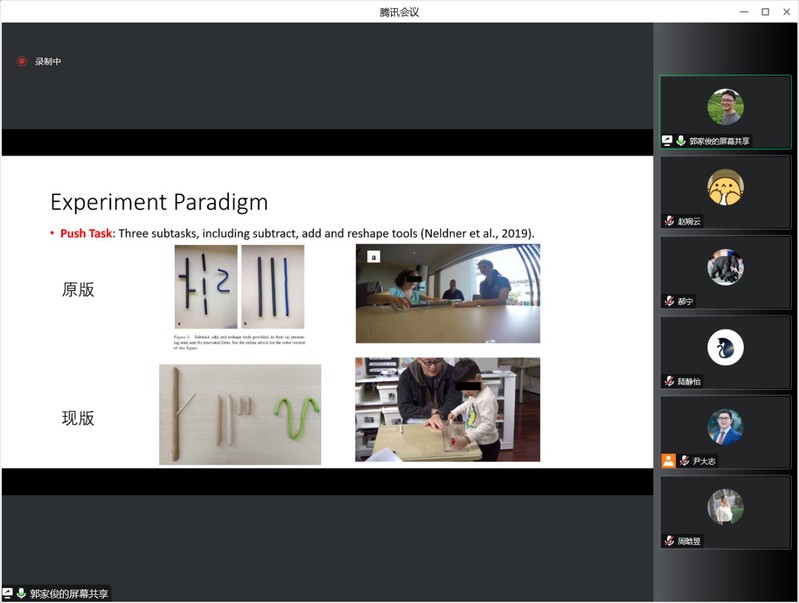This screenshot has height=603, width=799.
Task: Select 郭家俊's avatar in the participant list
Action: pos(725,107)
